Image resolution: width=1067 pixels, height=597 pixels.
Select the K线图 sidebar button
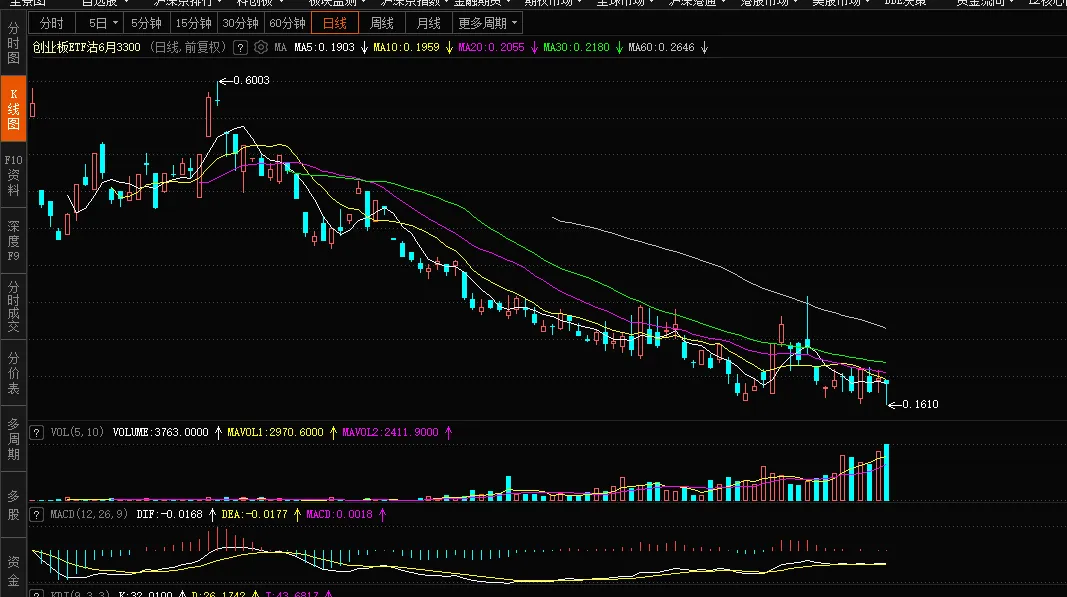13,109
